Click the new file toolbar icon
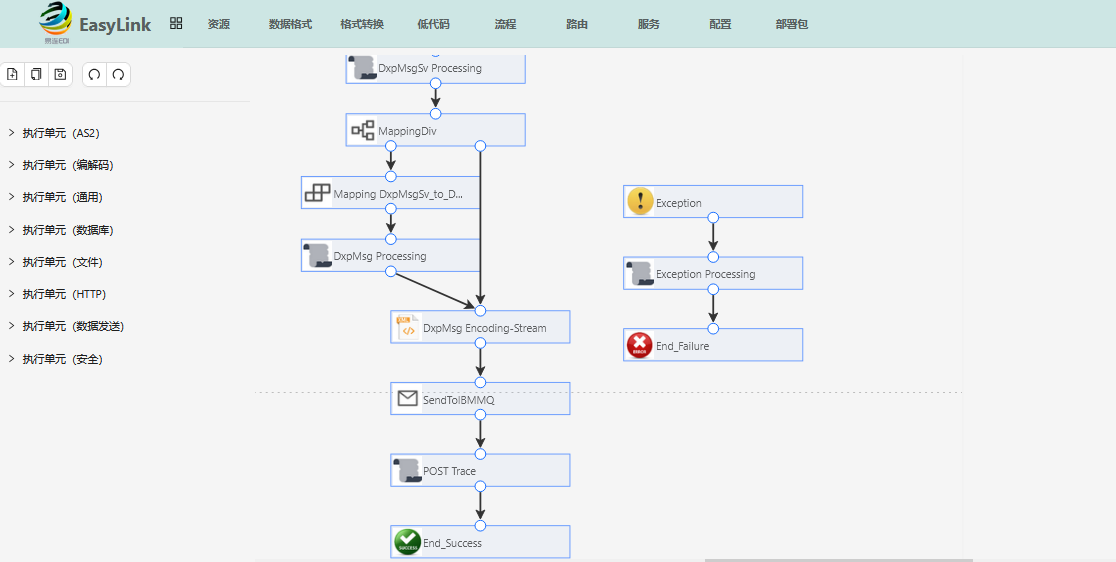The width and height of the screenshot is (1116, 562). [x=12, y=74]
